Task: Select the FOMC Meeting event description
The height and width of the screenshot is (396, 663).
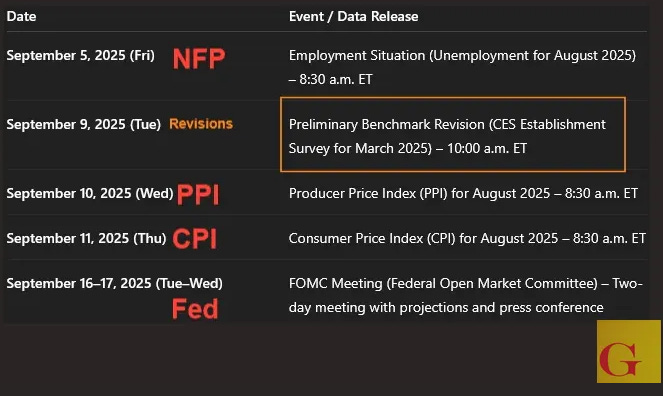Action: (x=466, y=295)
